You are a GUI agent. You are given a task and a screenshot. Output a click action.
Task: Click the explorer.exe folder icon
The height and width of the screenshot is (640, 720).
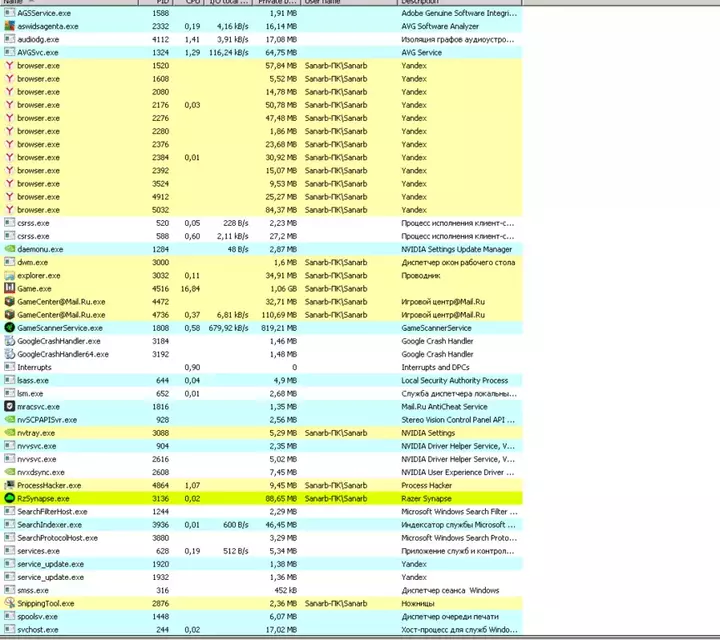click(x=9, y=275)
